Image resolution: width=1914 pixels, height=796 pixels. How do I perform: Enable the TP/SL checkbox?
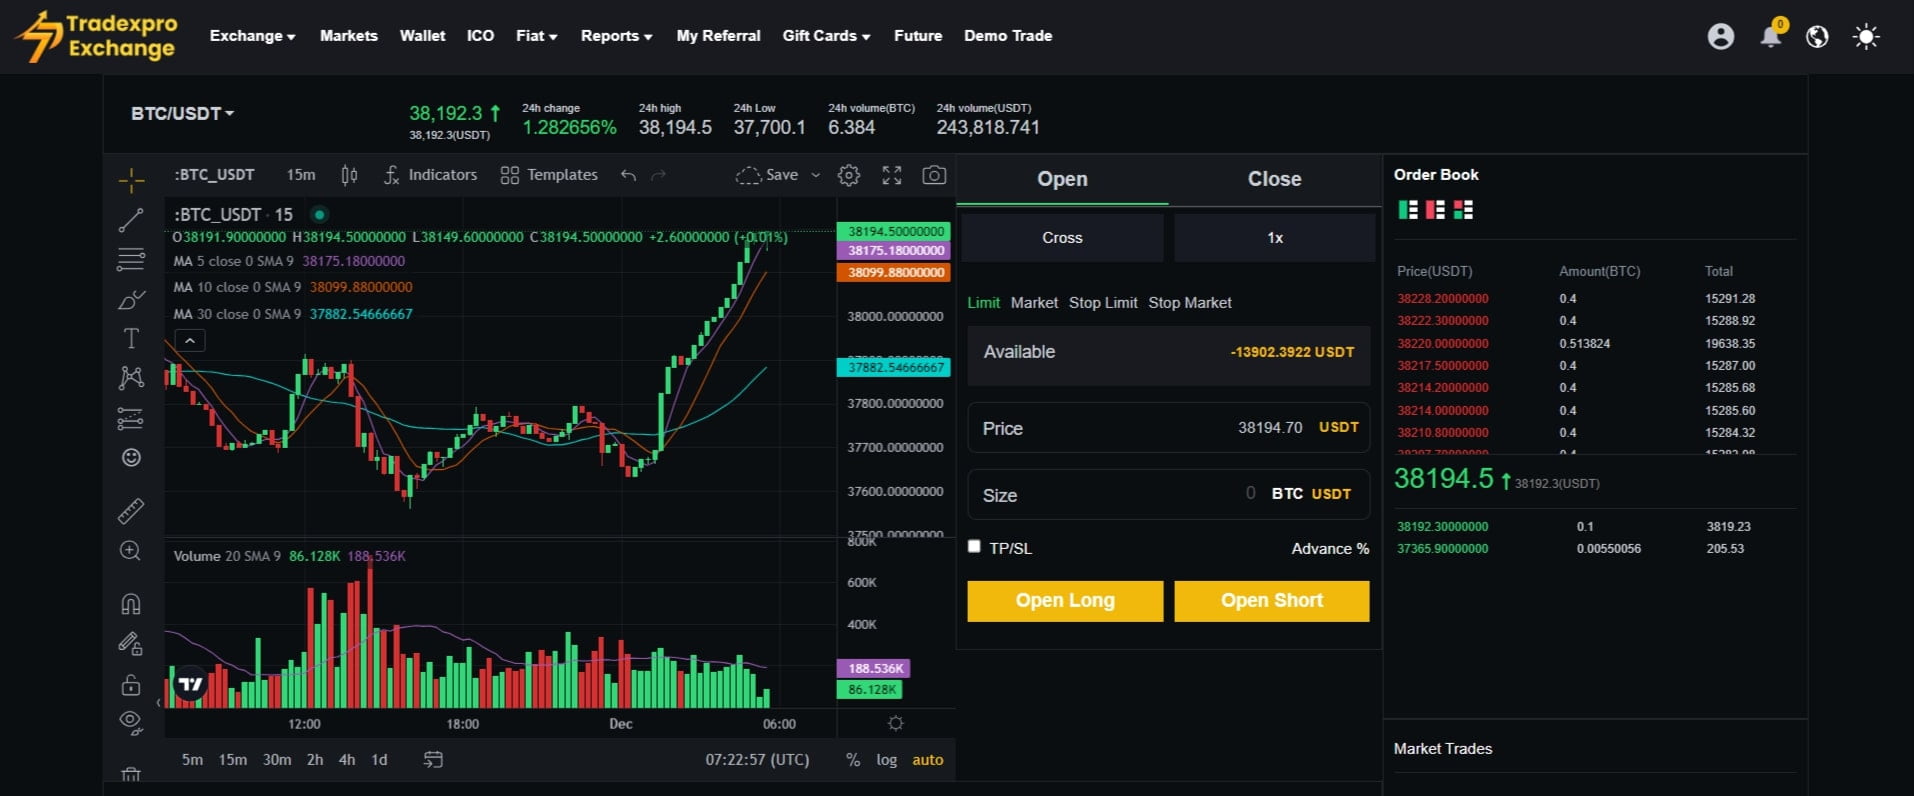pyautogui.click(x=974, y=547)
